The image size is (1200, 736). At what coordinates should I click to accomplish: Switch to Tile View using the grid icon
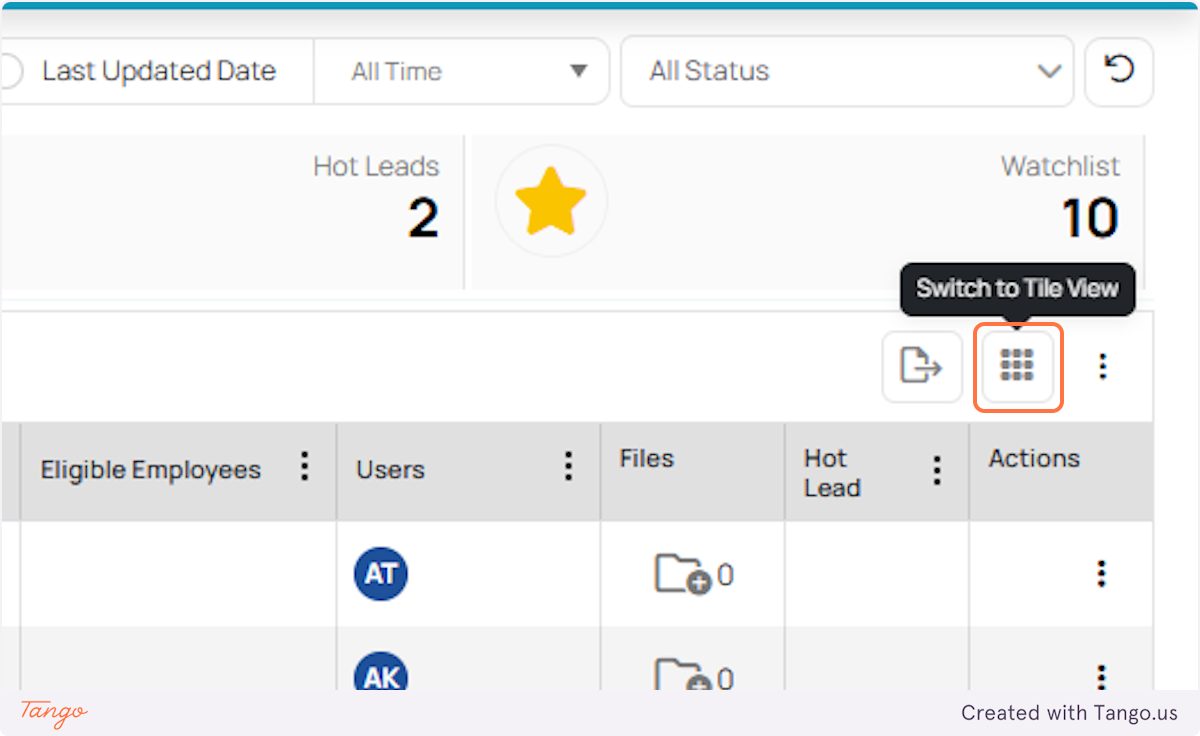1017,367
